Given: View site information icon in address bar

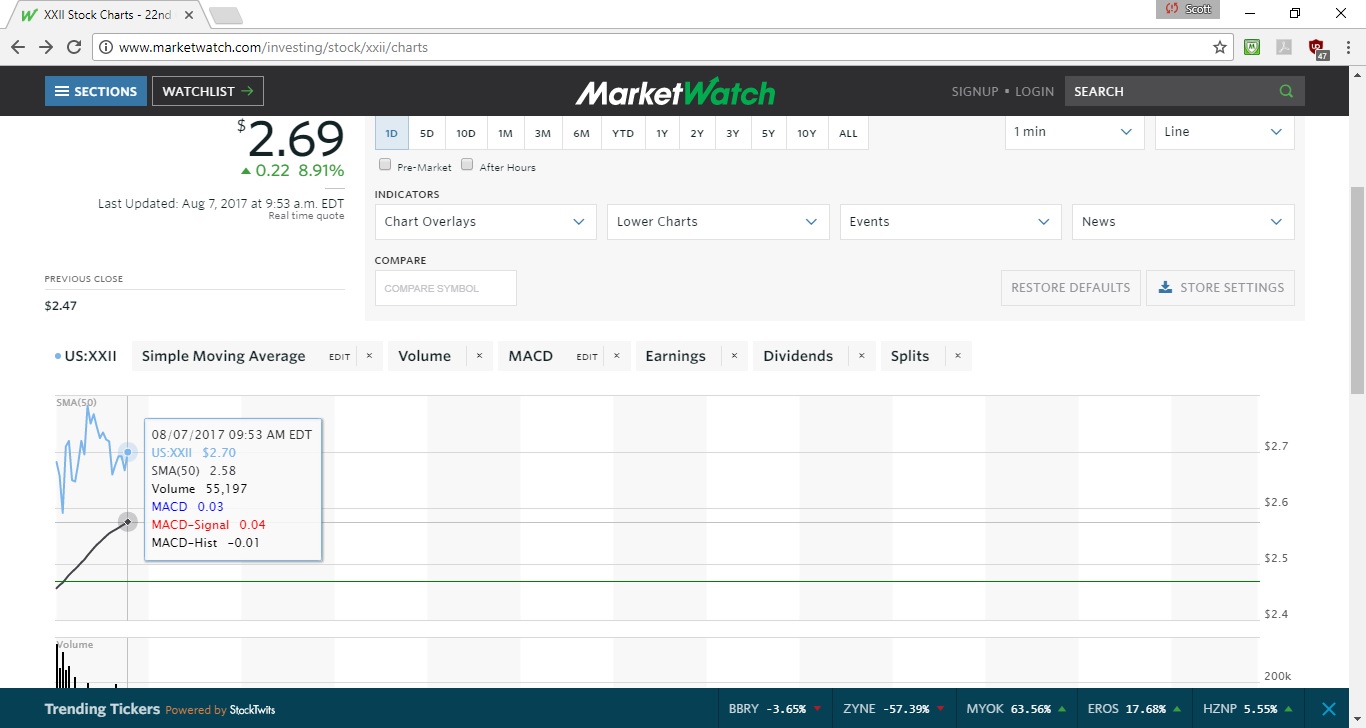Looking at the screenshot, I should (106, 47).
